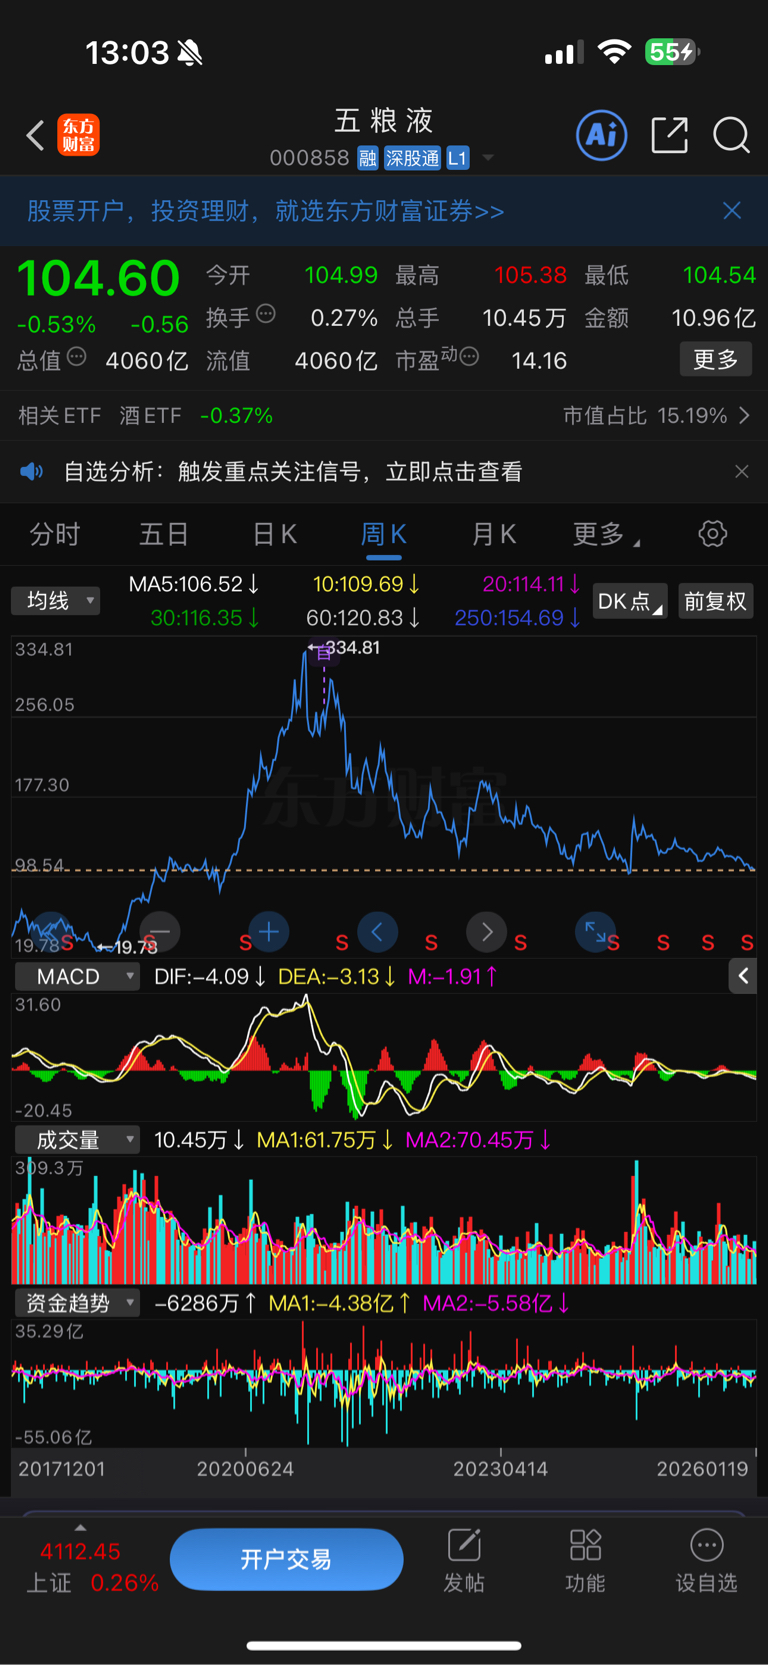Image resolution: width=768 pixels, height=1665 pixels.
Task: Tap the 深股通 badge
Action: [x=413, y=158]
